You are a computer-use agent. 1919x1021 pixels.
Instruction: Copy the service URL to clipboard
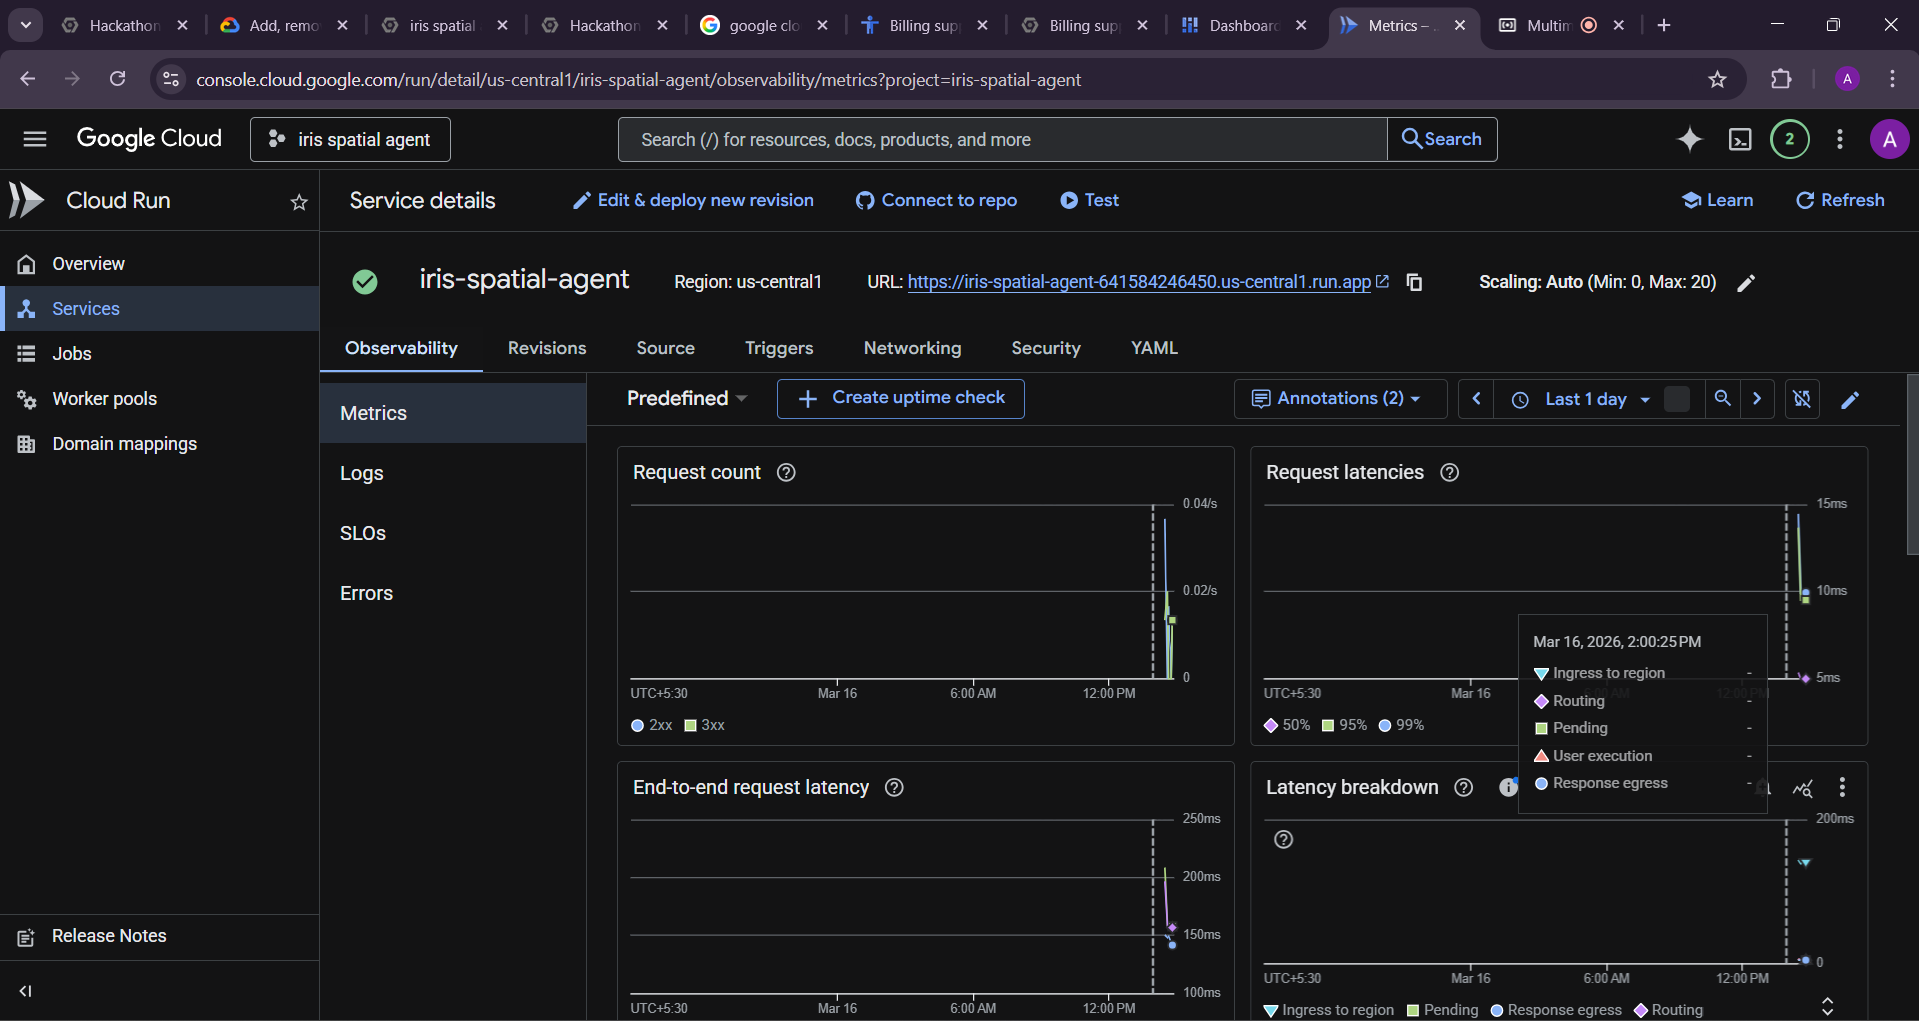[1414, 282]
